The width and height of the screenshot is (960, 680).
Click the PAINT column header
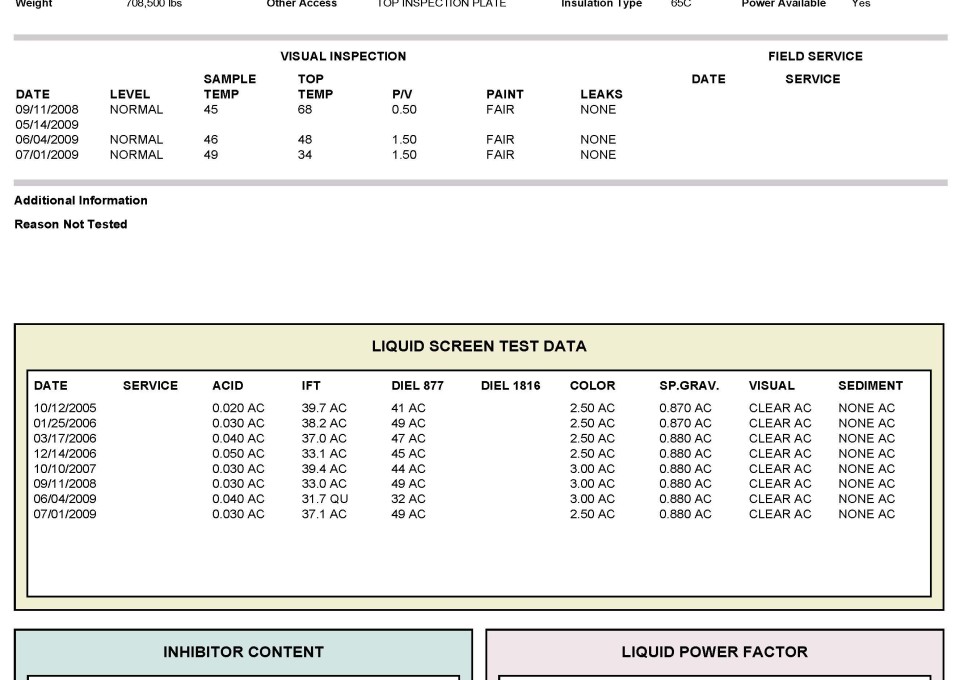pos(504,94)
